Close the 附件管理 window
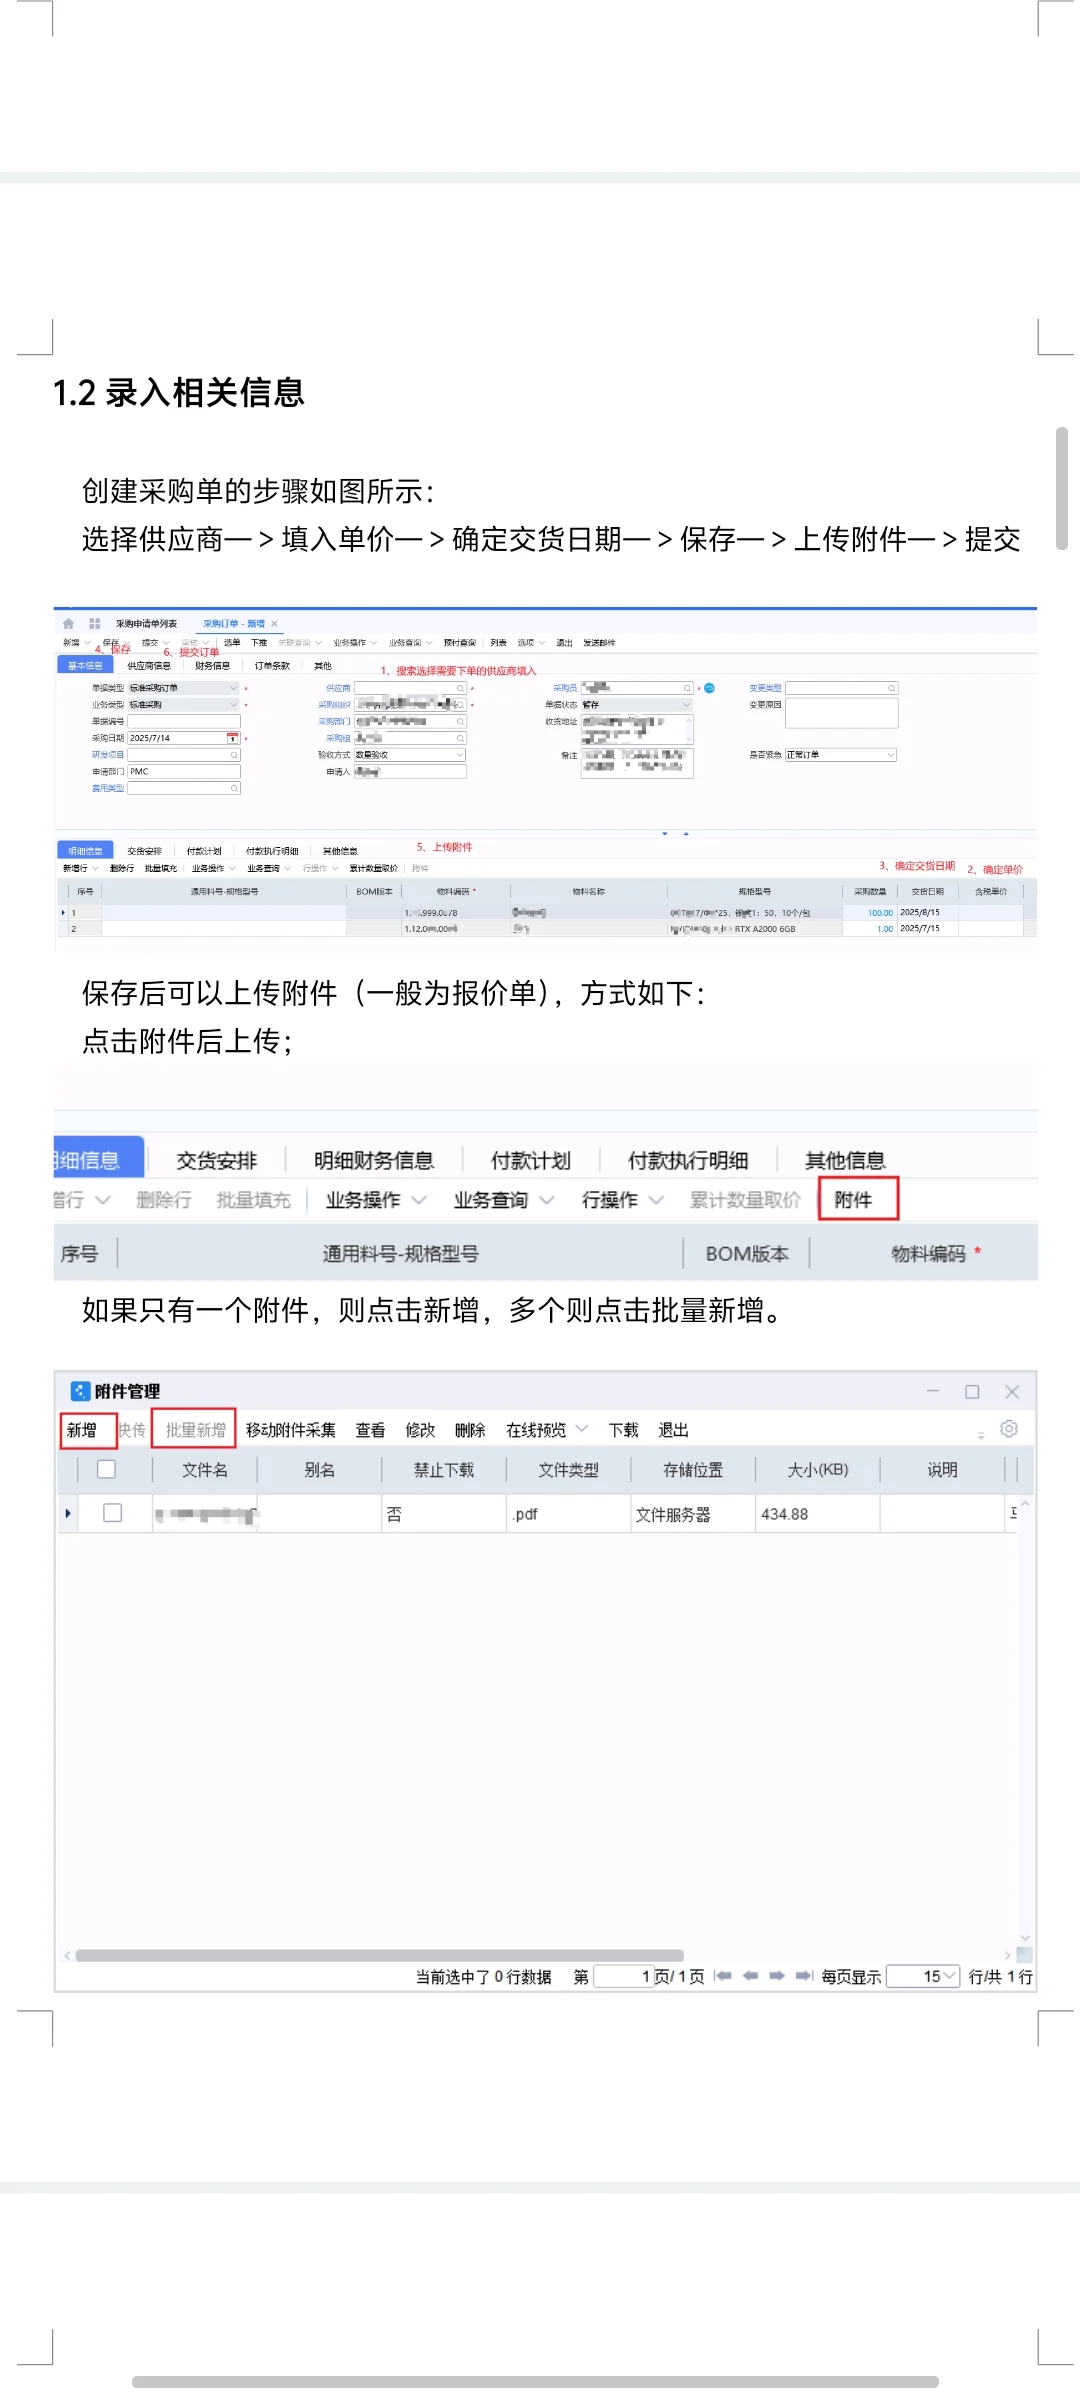The width and height of the screenshot is (1080, 2400). coord(1012,1392)
